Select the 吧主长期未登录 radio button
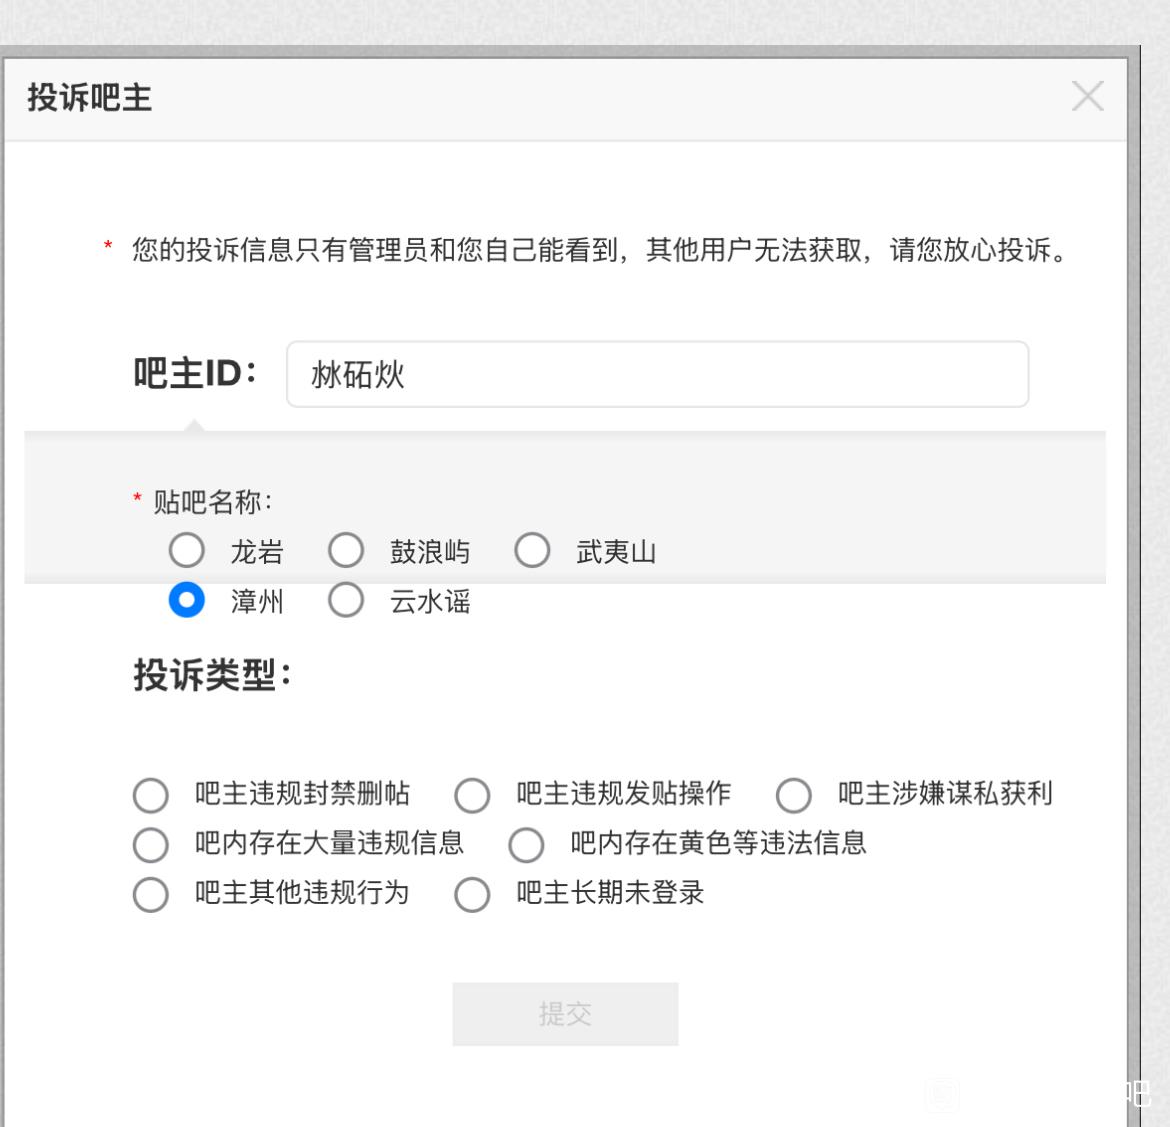 pos(472,894)
